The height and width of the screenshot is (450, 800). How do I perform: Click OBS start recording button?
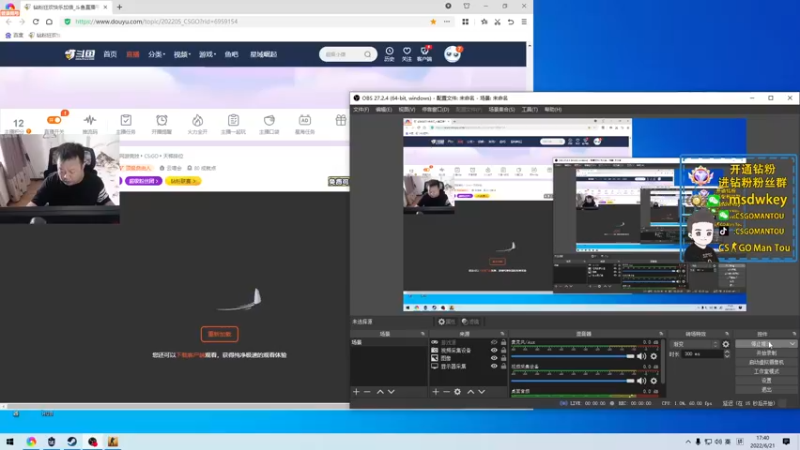point(766,353)
